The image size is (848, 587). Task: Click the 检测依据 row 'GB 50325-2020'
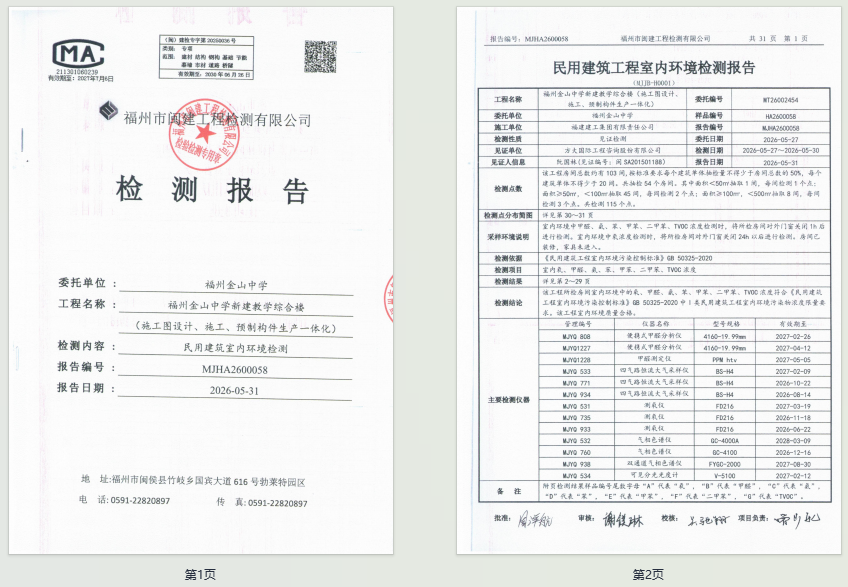(x=690, y=258)
